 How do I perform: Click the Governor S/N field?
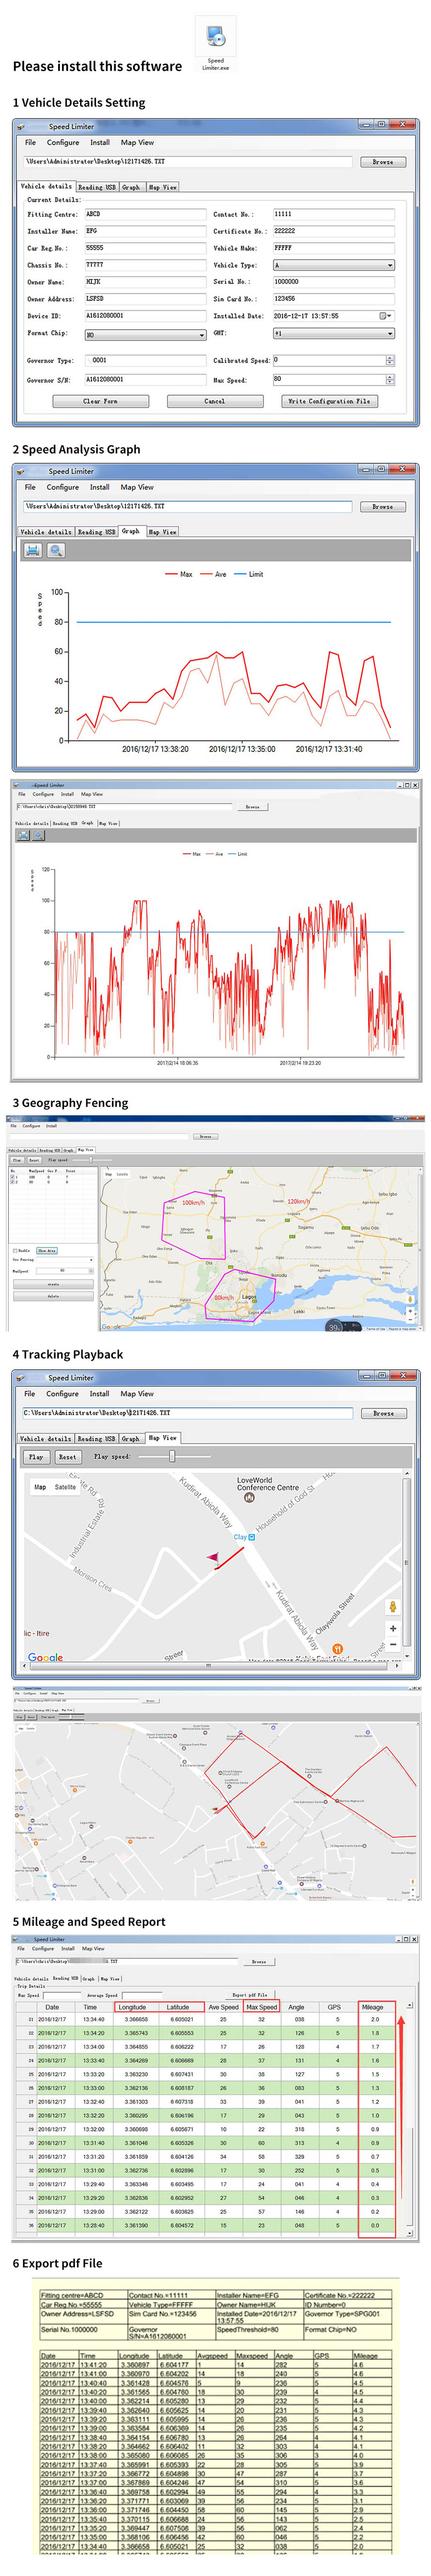(145, 380)
